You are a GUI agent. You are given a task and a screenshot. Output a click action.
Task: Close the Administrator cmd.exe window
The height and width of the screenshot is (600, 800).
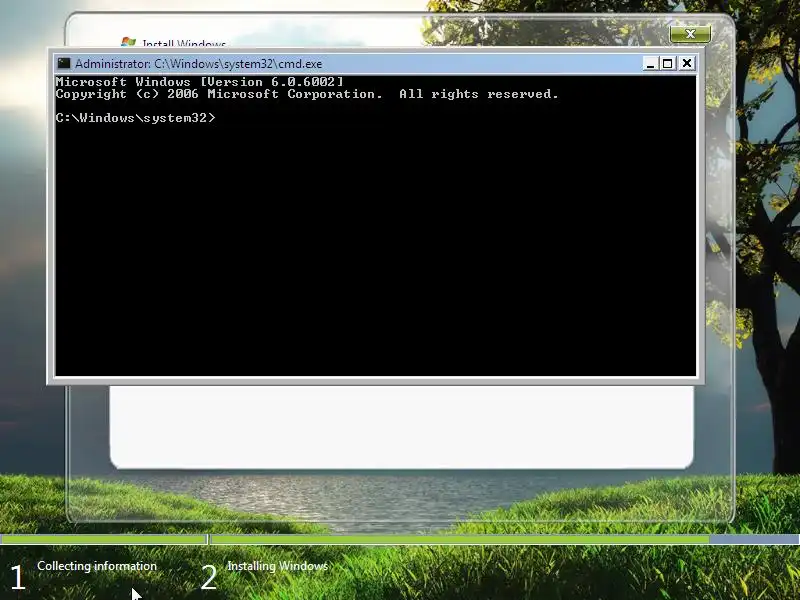coord(687,63)
